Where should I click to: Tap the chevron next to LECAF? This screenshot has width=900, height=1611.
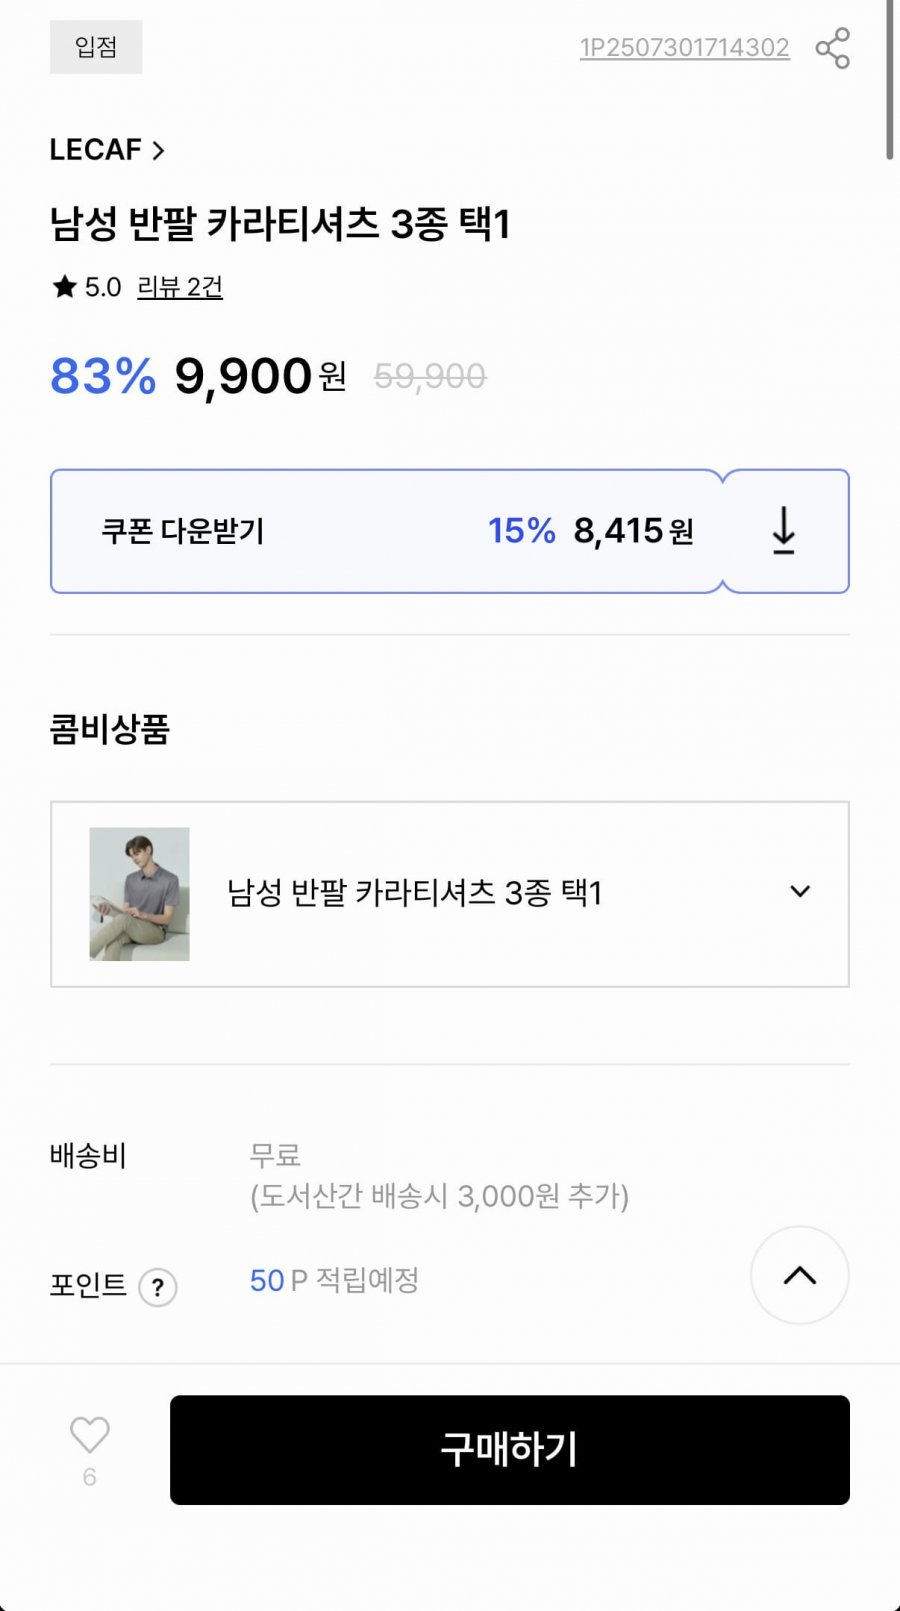[158, 151]
